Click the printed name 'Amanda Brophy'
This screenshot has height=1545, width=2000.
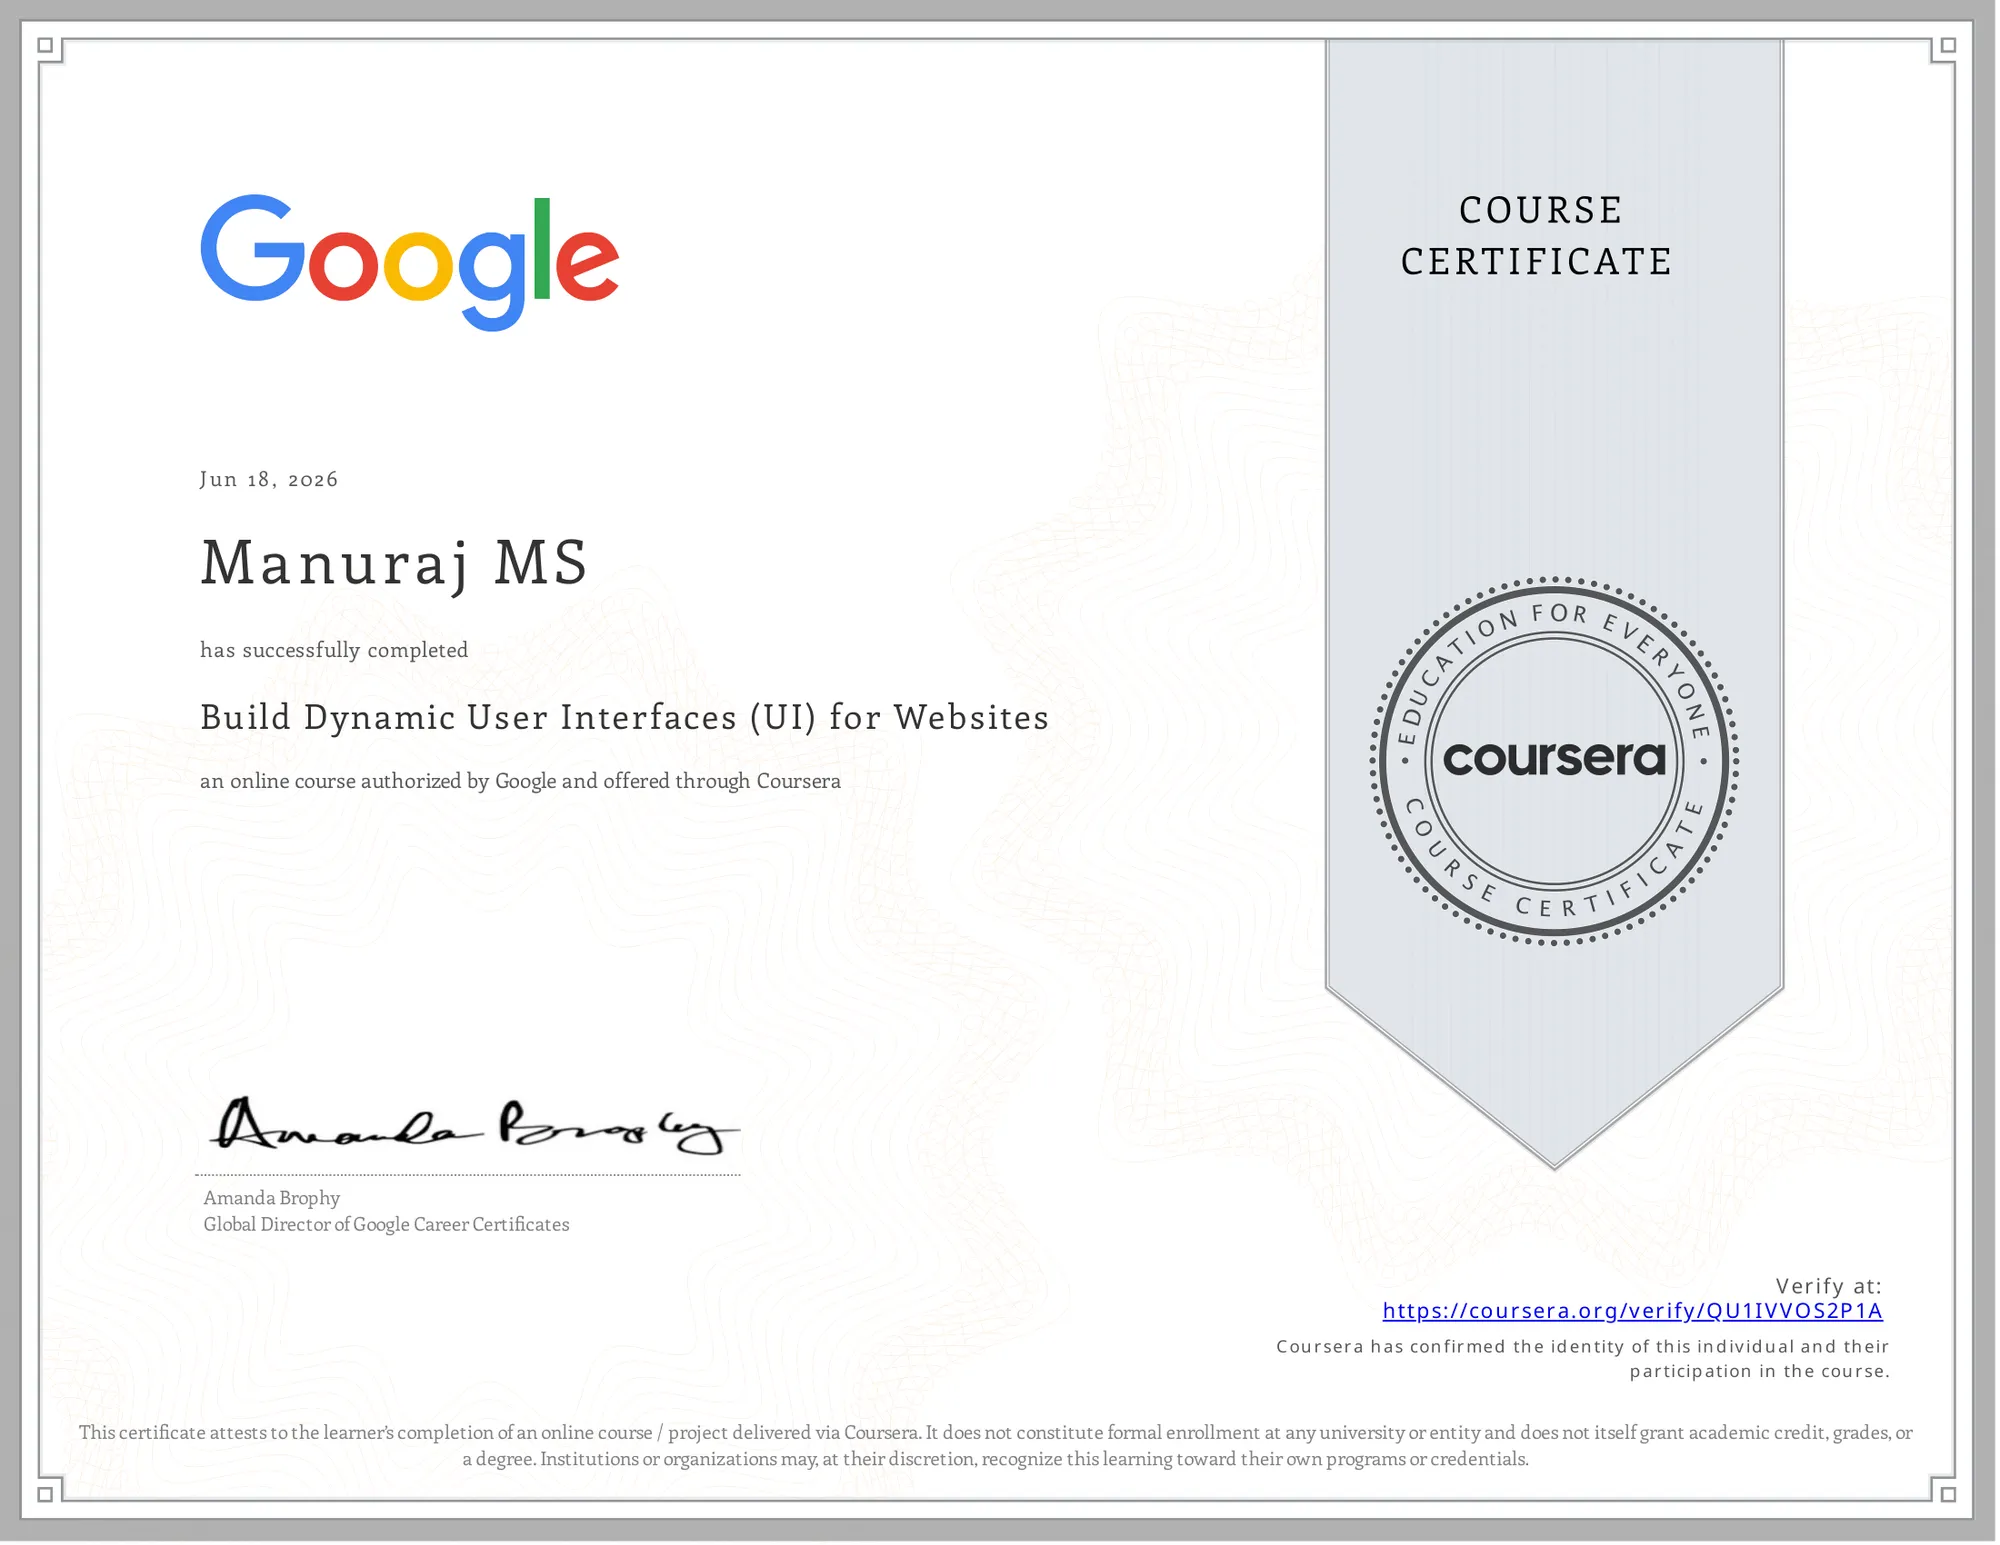pyautogui.click(x=272, y=1198)
